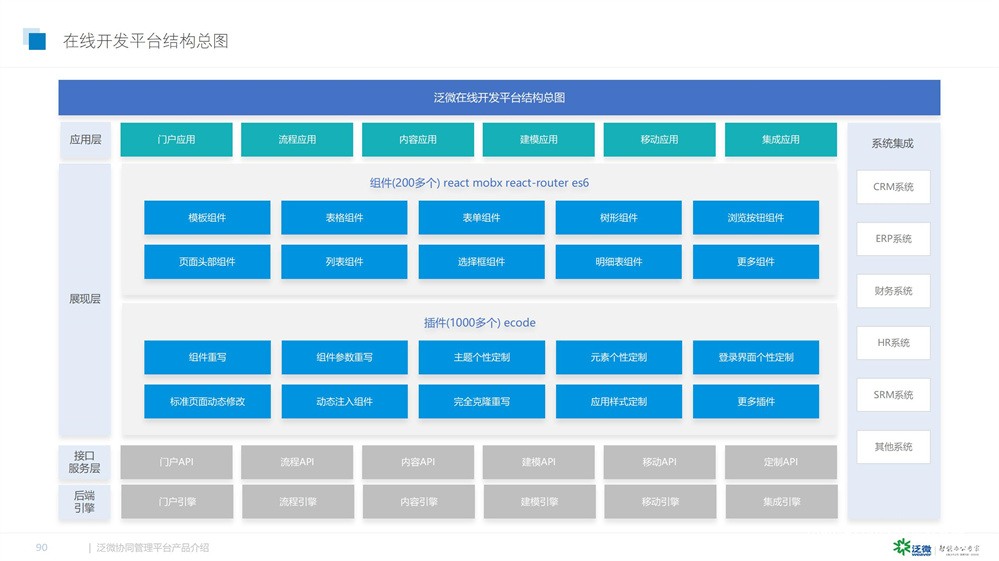The height and width of the screenshot is (561, 999).
Task: Click the 组件重写 plugin block
Action: [207, 357]
